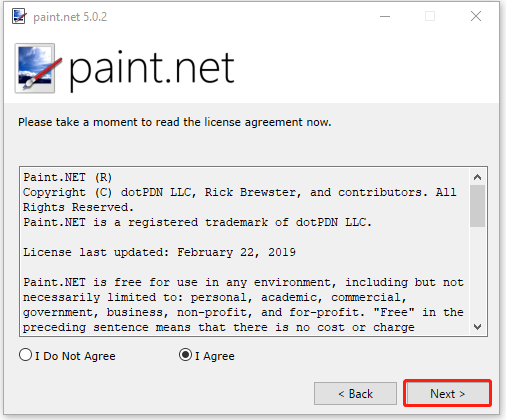Click the license scrollbar thumb

(477, 206)
